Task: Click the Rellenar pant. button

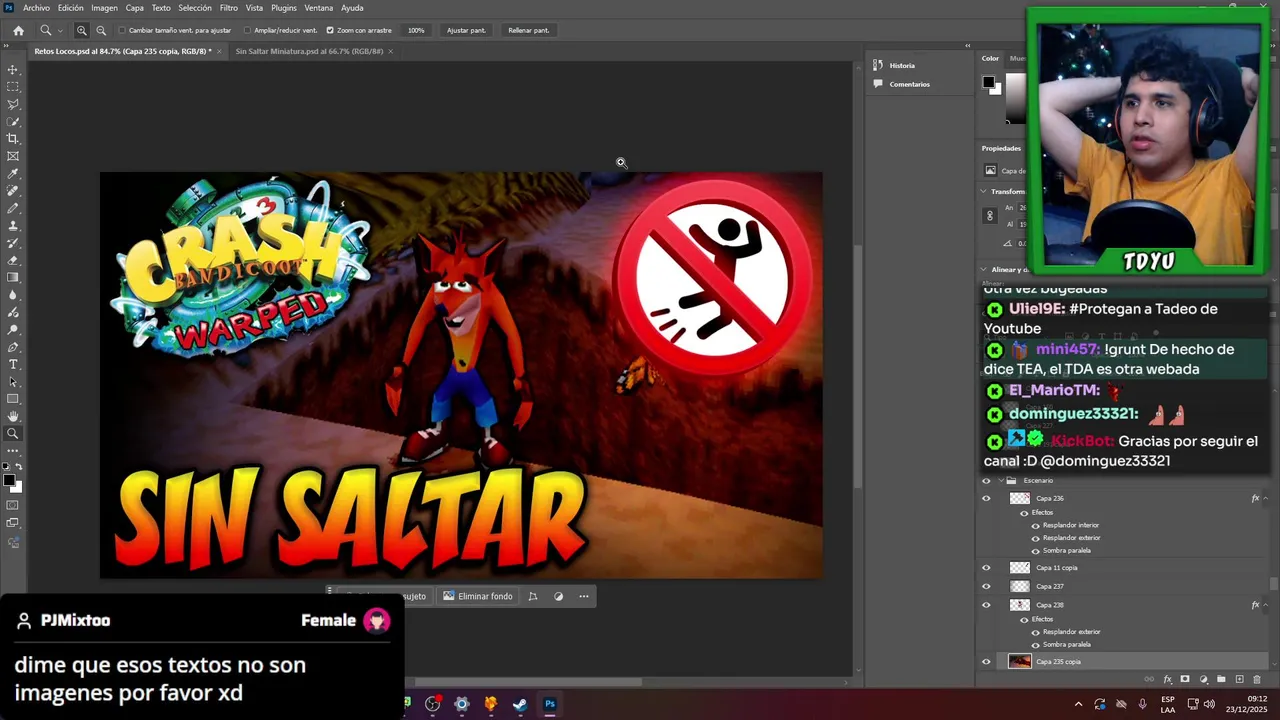Action: pyautogui.click(x=528, y=30)
